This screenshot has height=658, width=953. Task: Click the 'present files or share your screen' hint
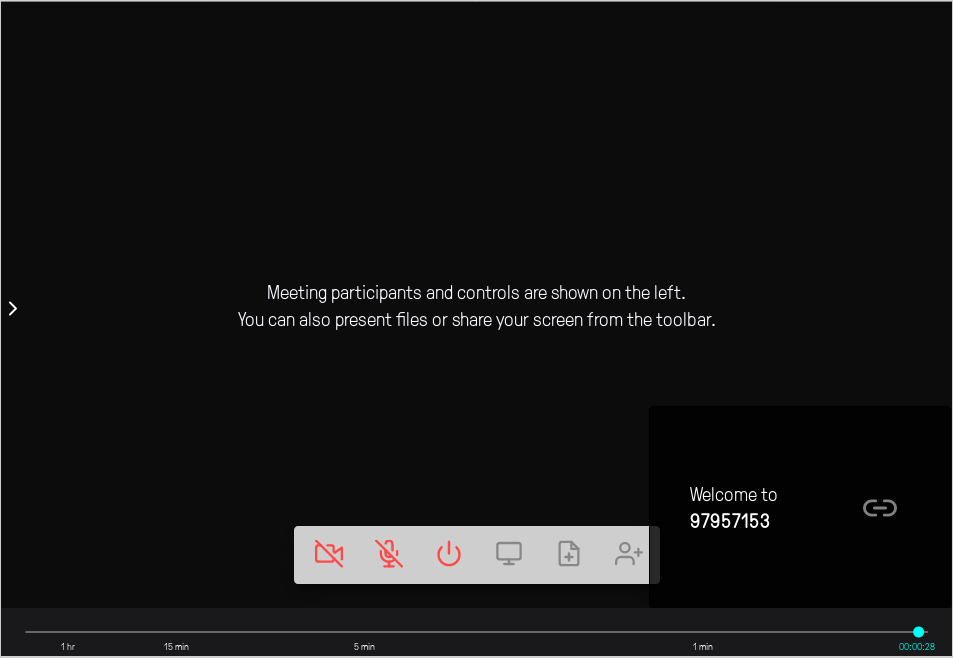coord(476,320)
